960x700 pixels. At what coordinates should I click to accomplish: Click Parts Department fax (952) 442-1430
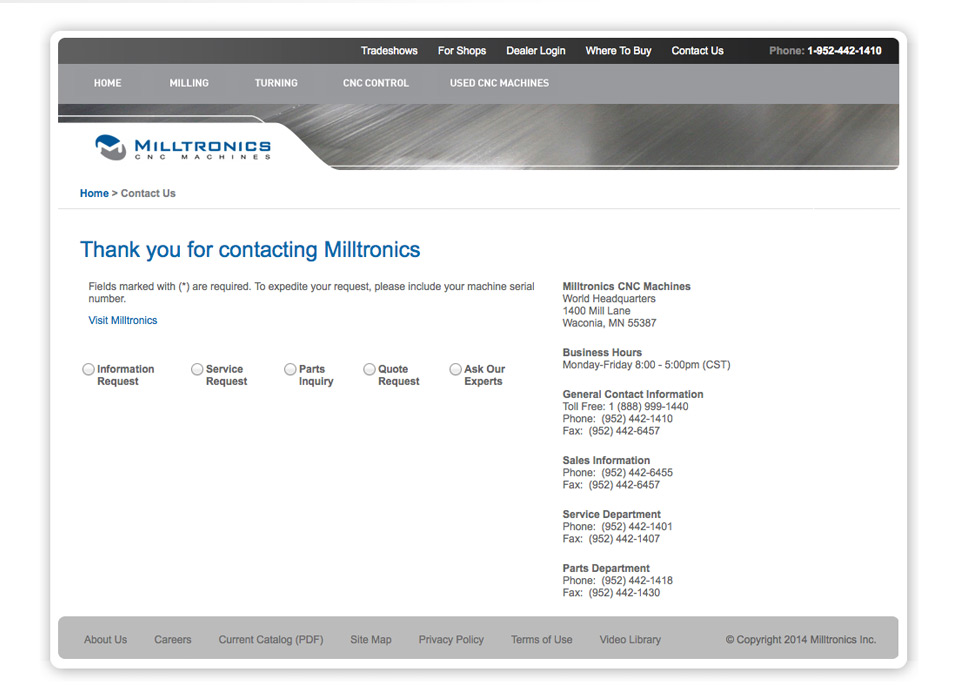point(624,593)
